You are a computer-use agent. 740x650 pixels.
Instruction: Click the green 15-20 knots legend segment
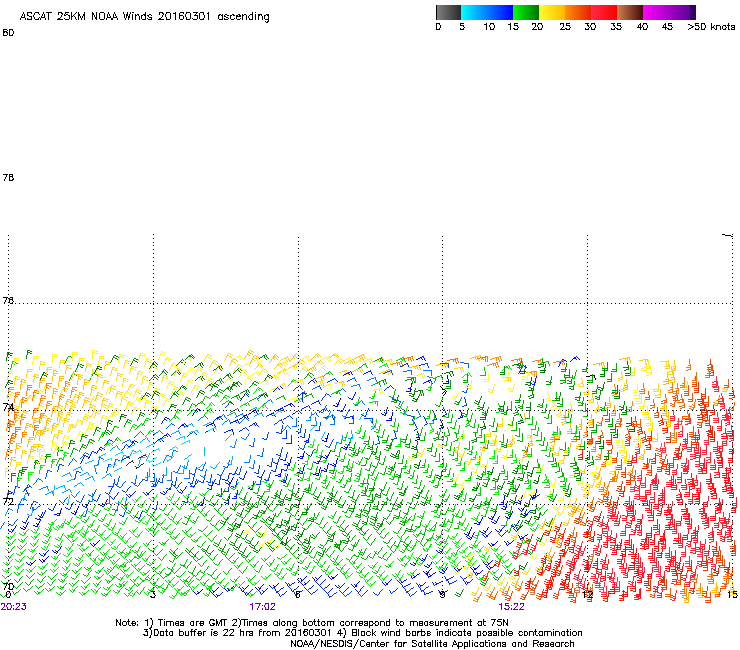(526, 12)
